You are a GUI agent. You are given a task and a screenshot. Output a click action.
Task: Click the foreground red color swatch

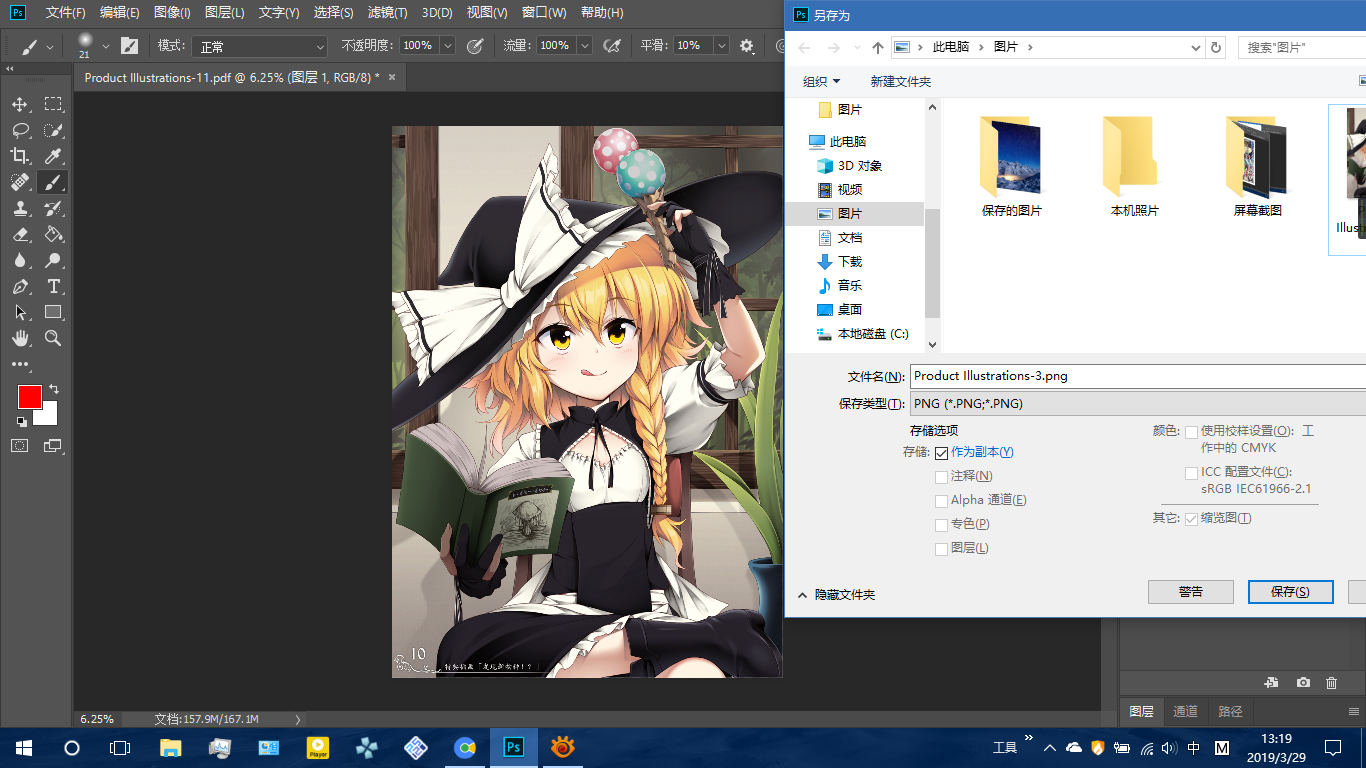(x=29, y=396)
